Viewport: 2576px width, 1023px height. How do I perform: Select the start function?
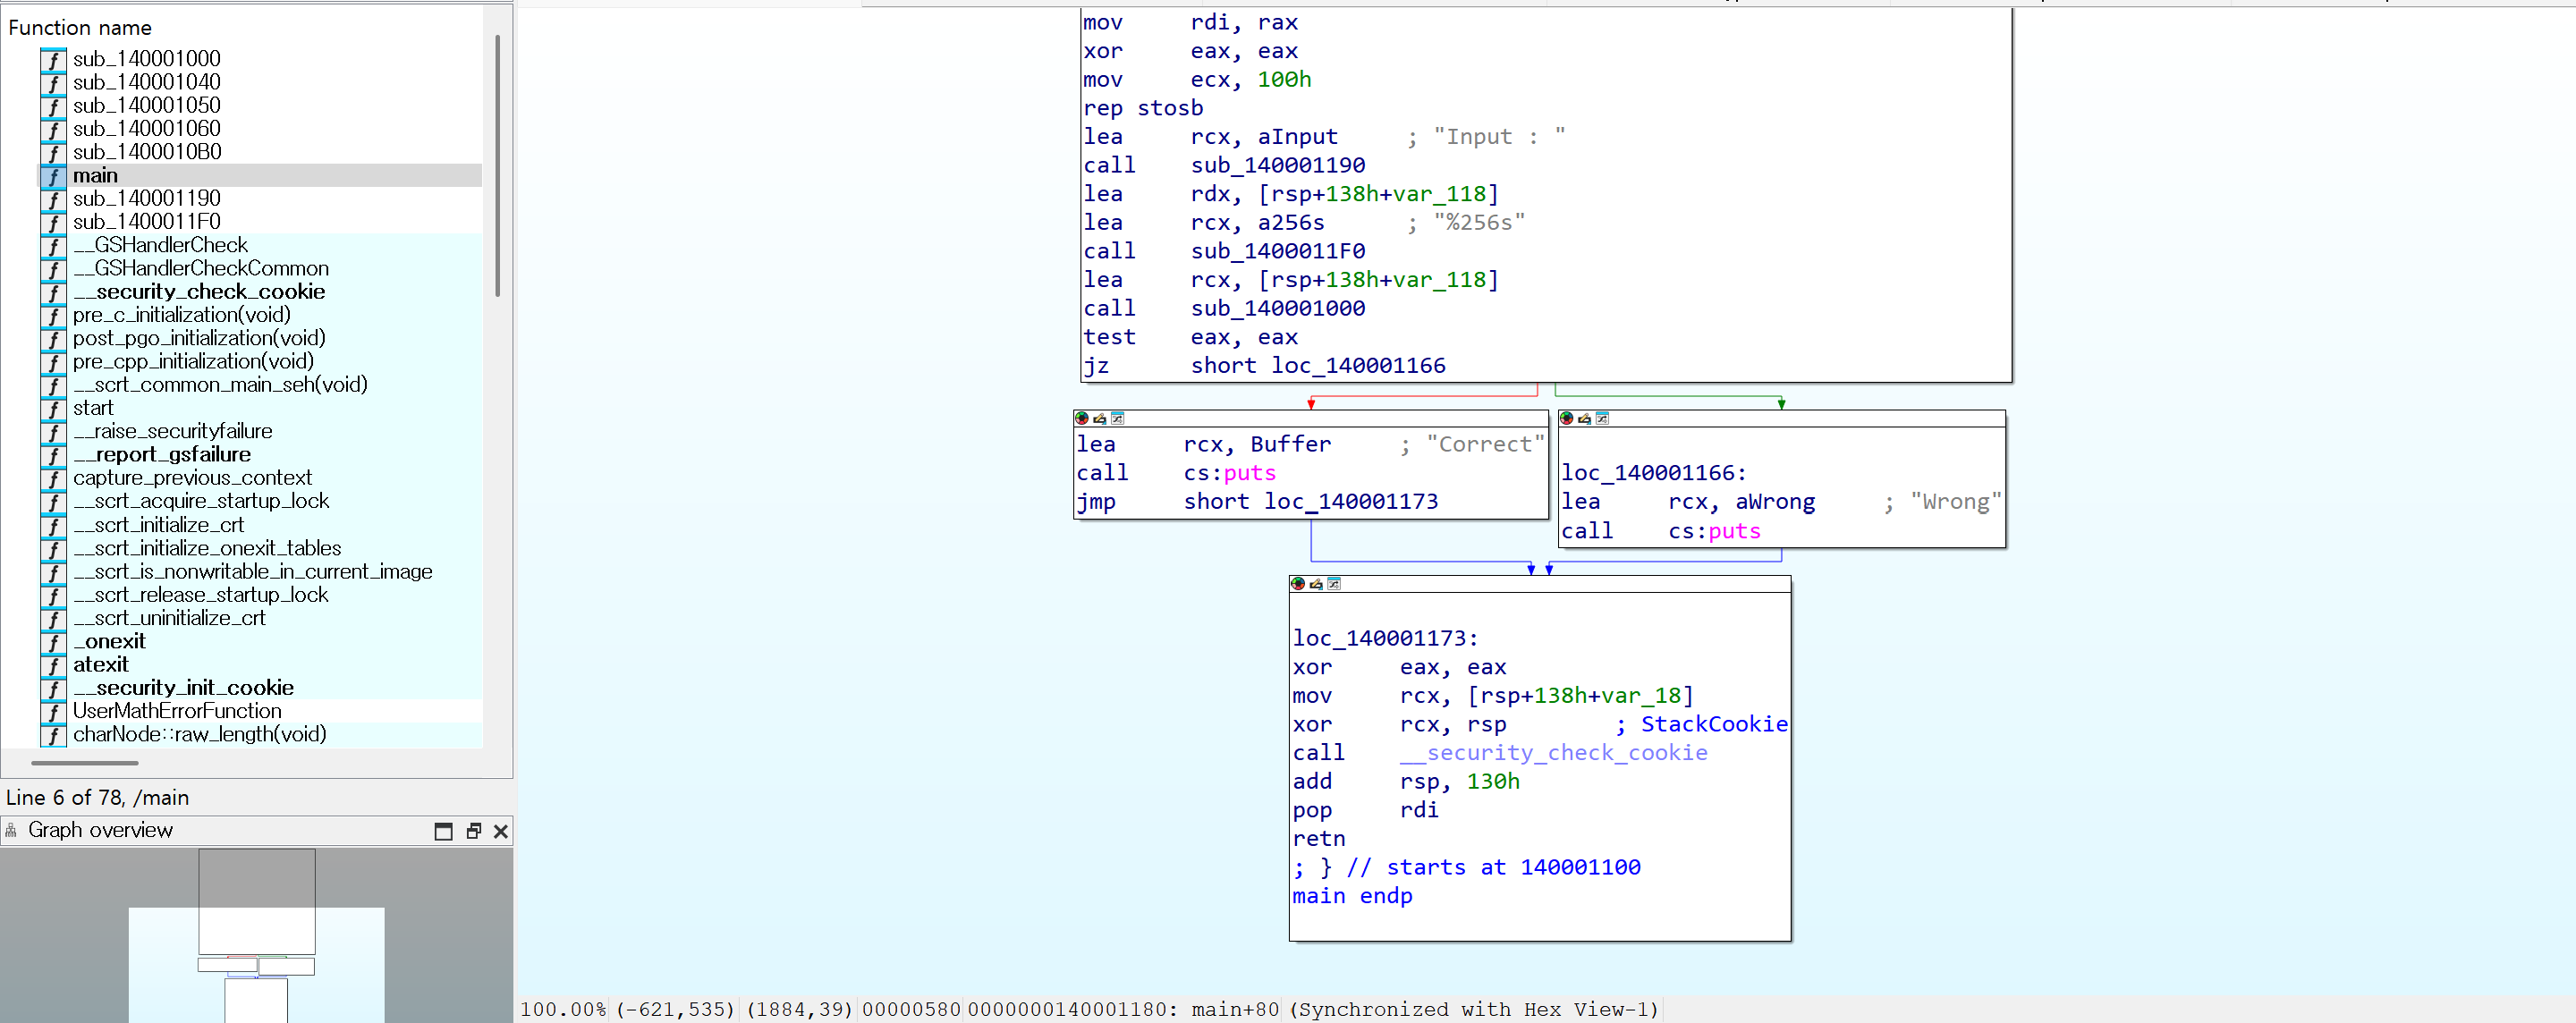click(93, 408)
